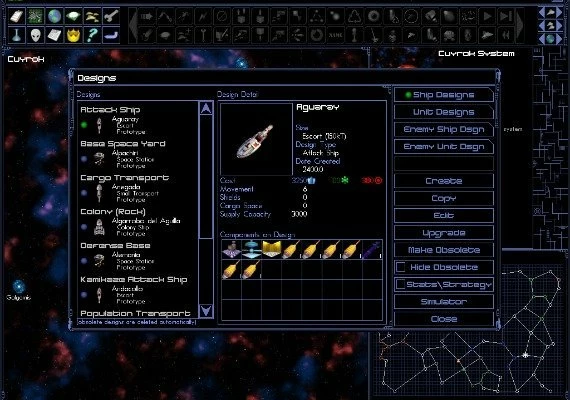Viewport: 570px width, 400px height.
Task: Click the designs list scroll down arrow
Action: tap(206, 311)
